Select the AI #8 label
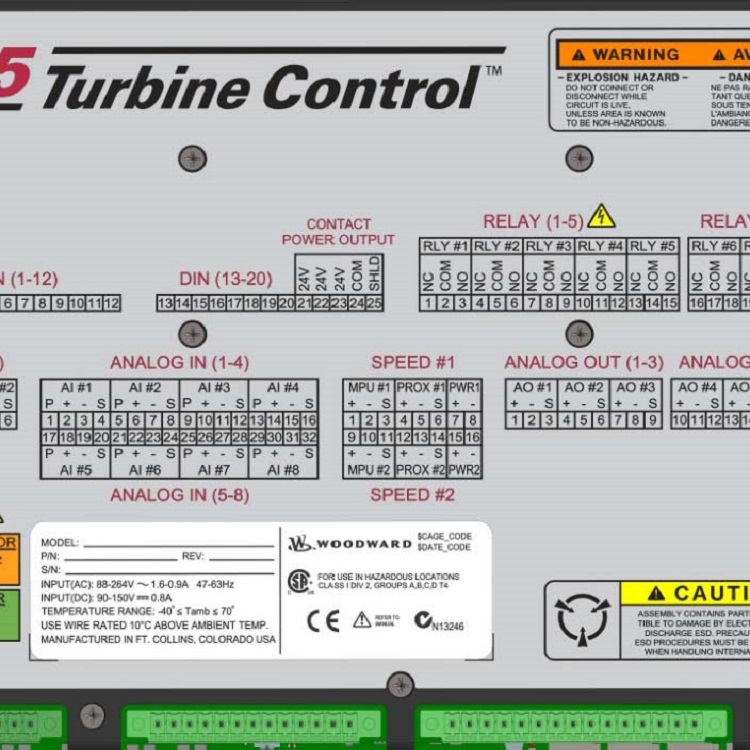 [x=283, y=470]
